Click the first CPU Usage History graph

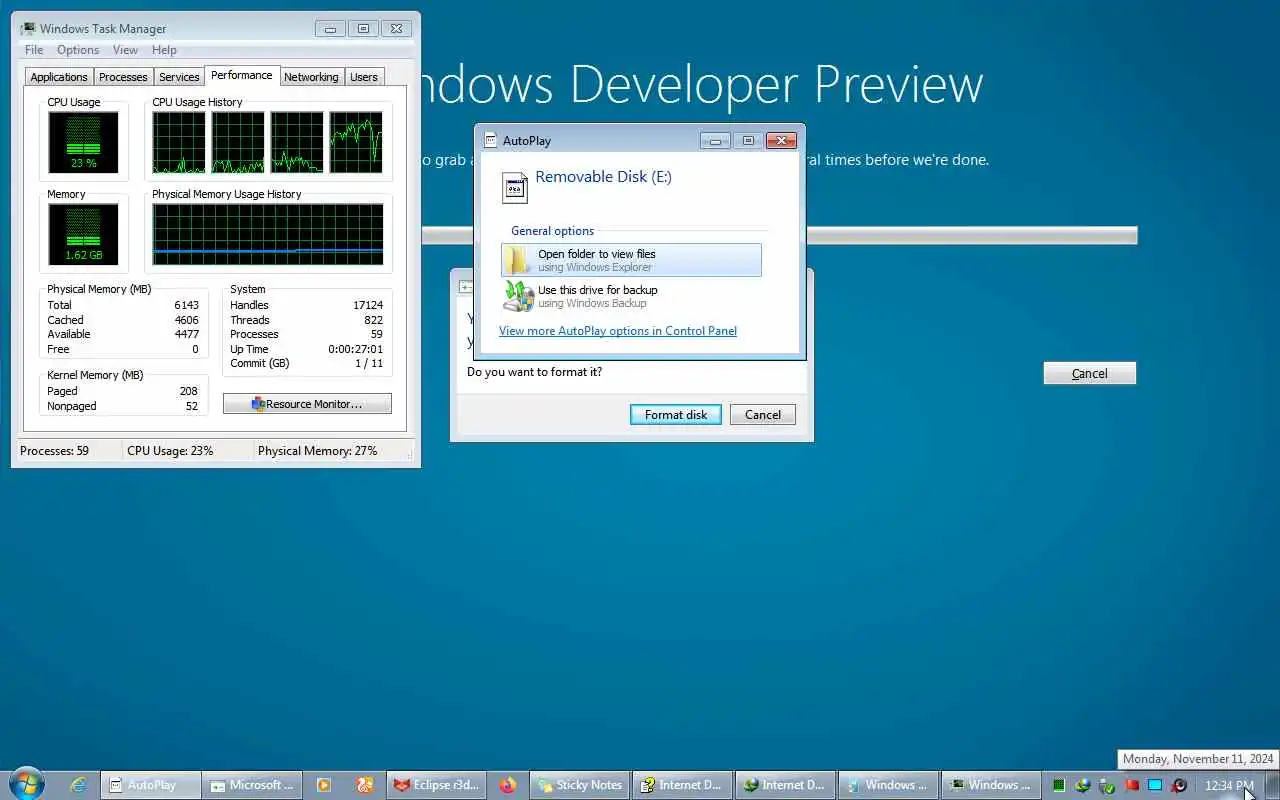[x=179, y=142]
